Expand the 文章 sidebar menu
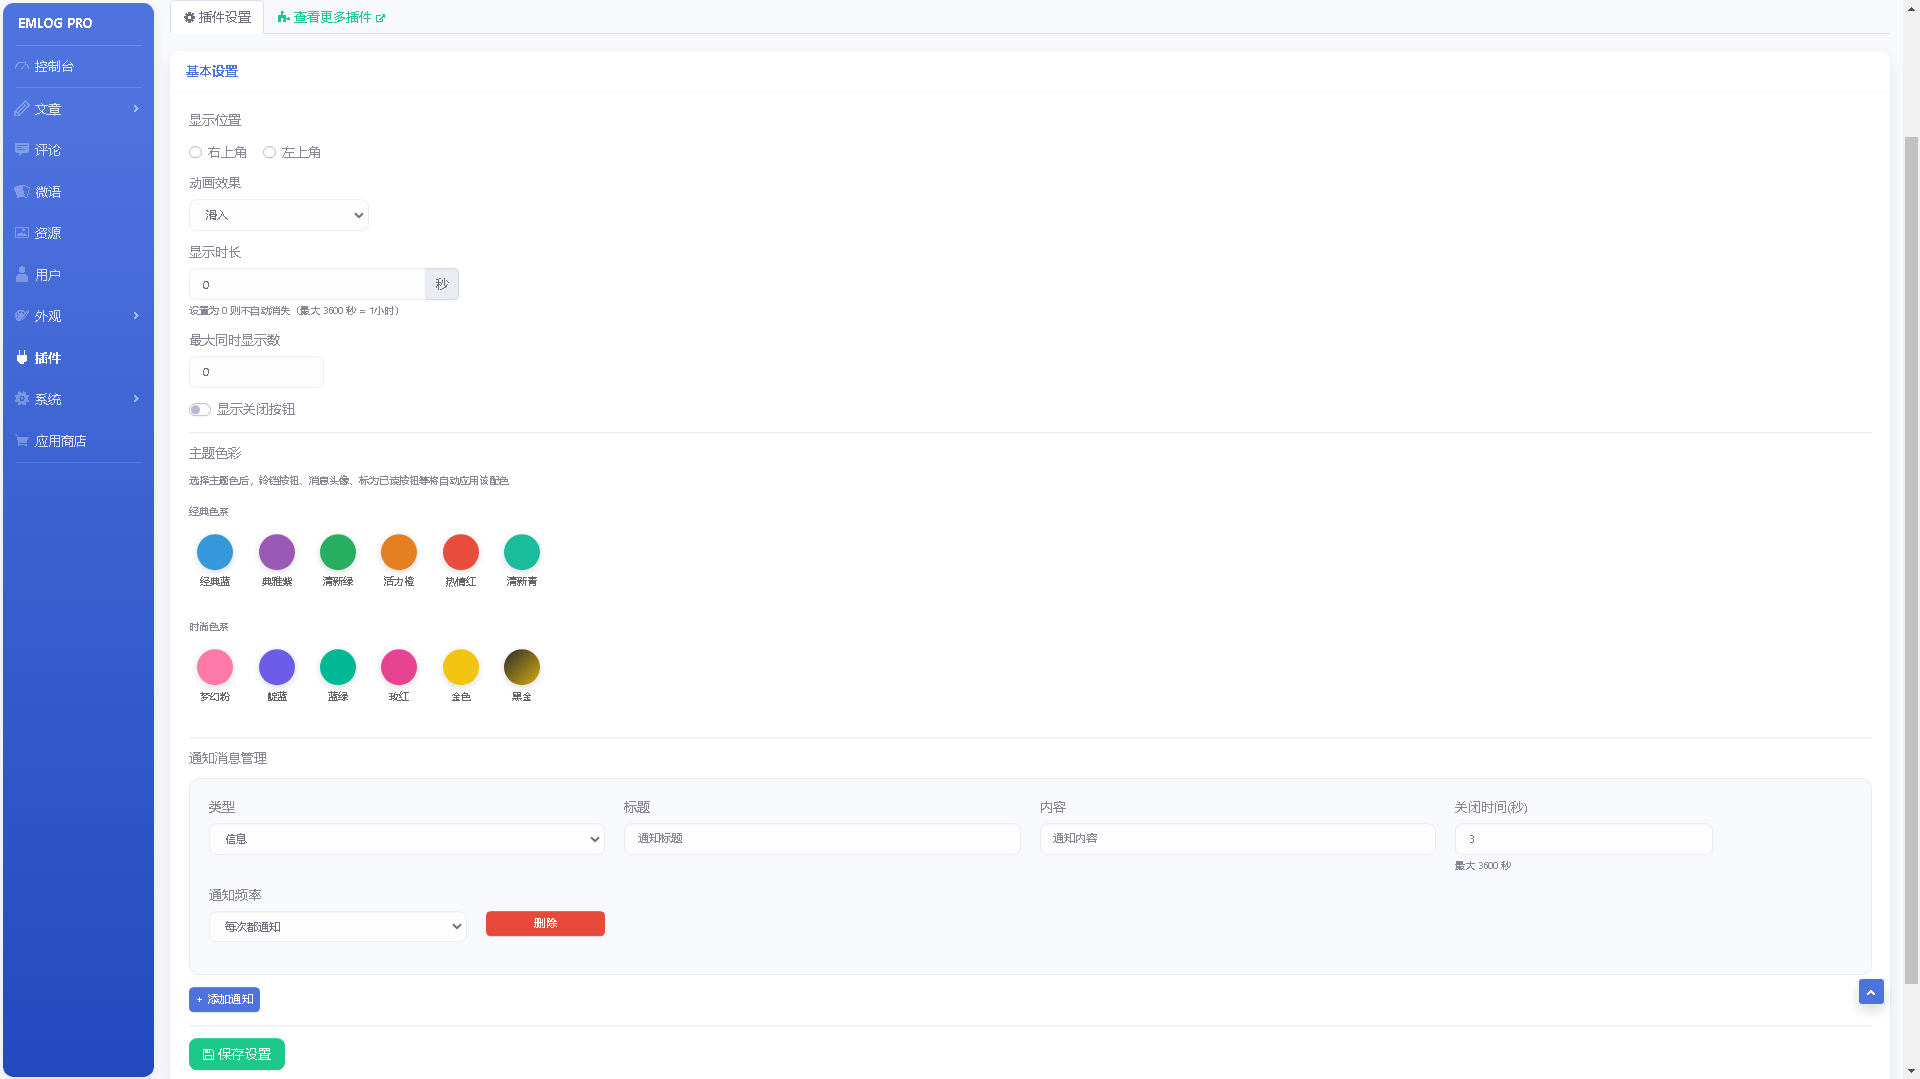This screenshot has width=1920, height=1079. pos(78,109)
